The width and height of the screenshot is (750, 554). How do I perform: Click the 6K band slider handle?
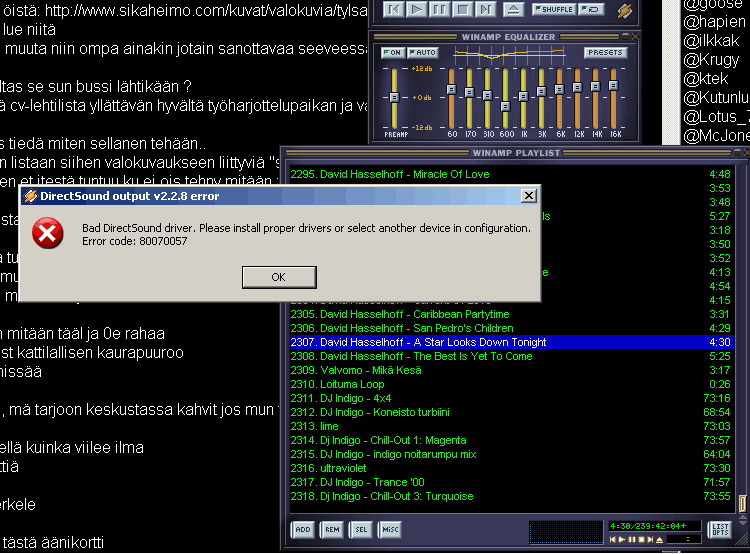(x=559, y=89)
